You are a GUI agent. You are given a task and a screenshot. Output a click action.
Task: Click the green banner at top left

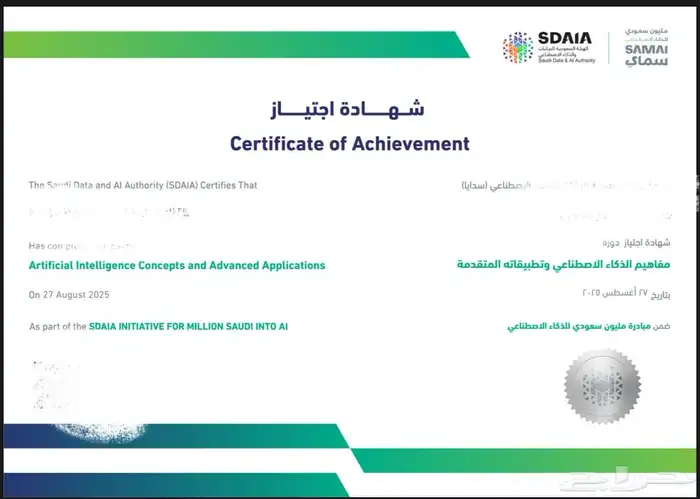pos(230,44)
